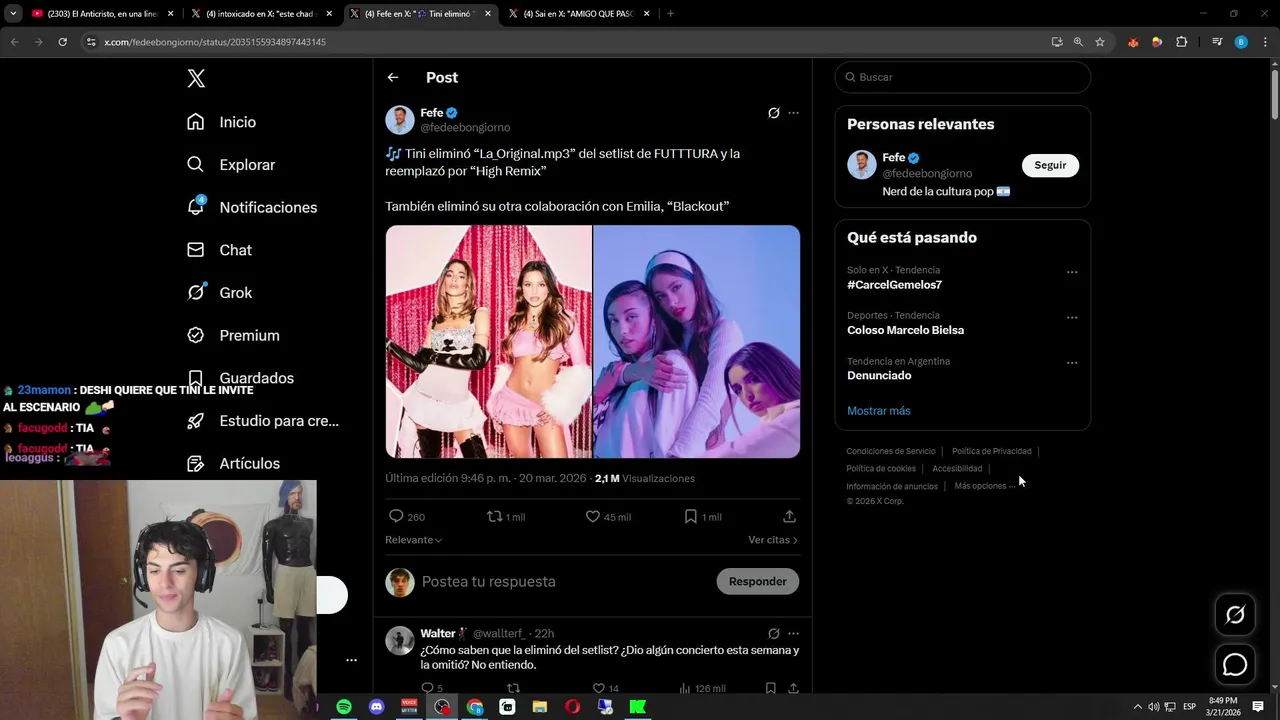Open the floating Grok button
1280x720 pixels.
pyautogui.click(x=1235, y=615)
